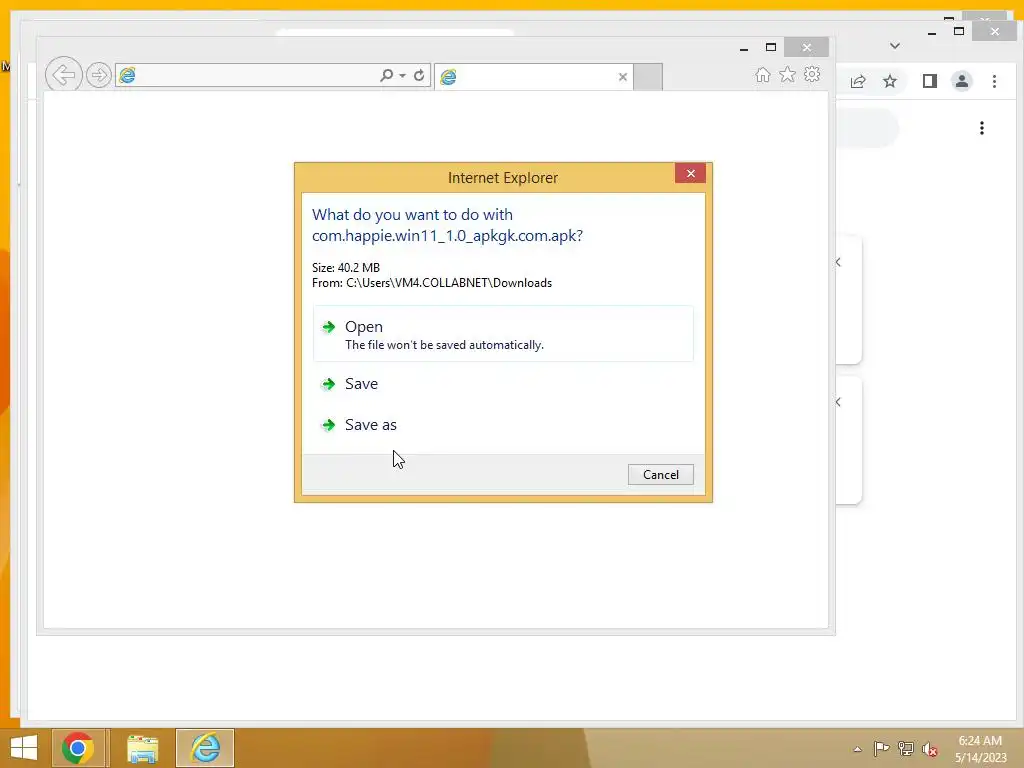Open Internet Explorer tools gear menu
The height and width of the screenshot is (768, 1024).
coord(812,74)
